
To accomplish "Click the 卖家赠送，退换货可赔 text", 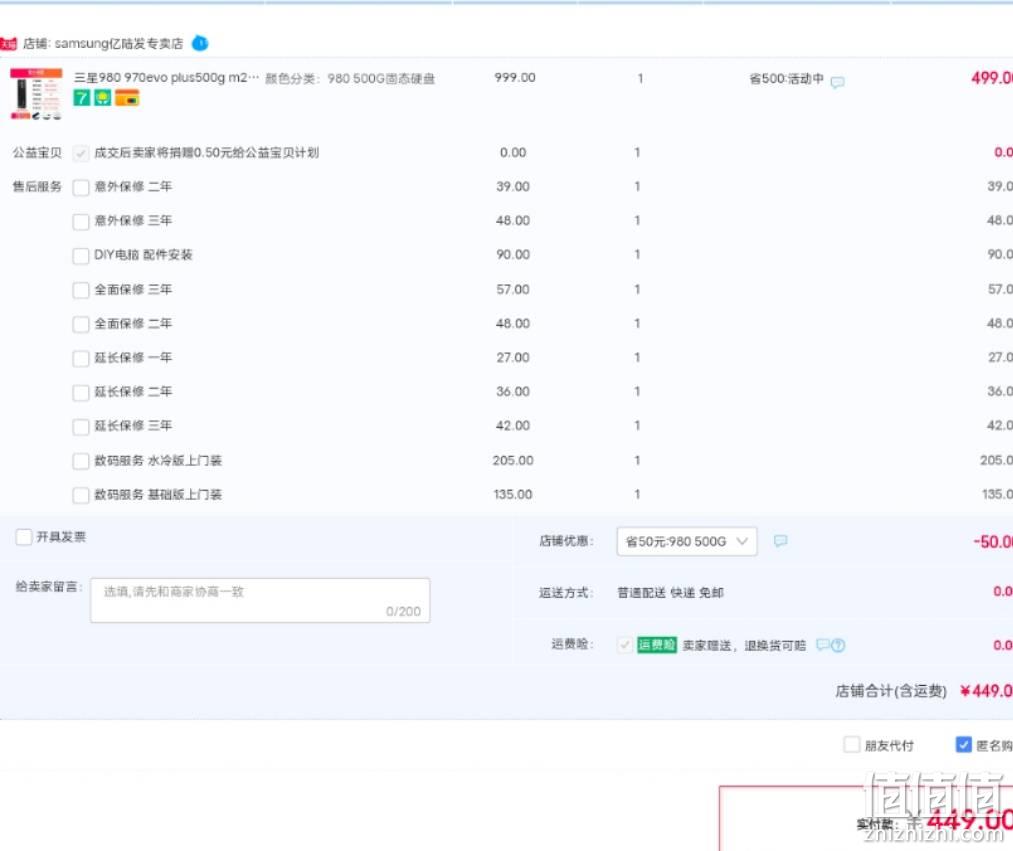I will (744, 645).
